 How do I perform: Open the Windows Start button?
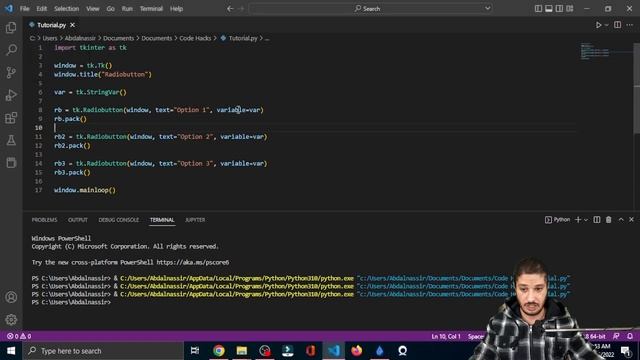click(x=11, y=351)
